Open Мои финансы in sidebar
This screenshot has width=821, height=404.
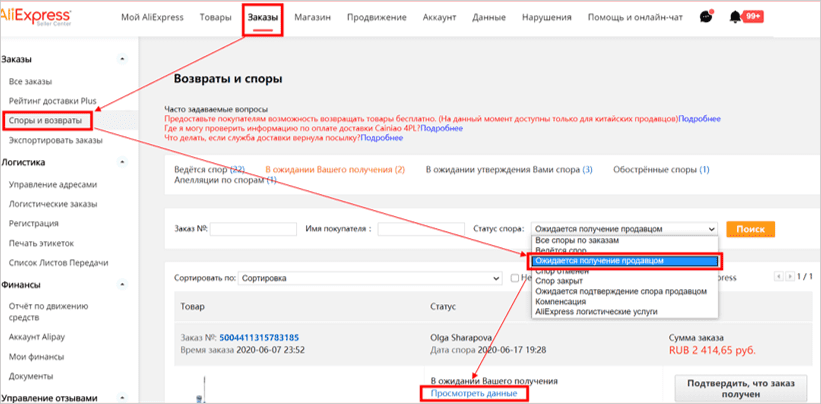(x=36, y=357)
